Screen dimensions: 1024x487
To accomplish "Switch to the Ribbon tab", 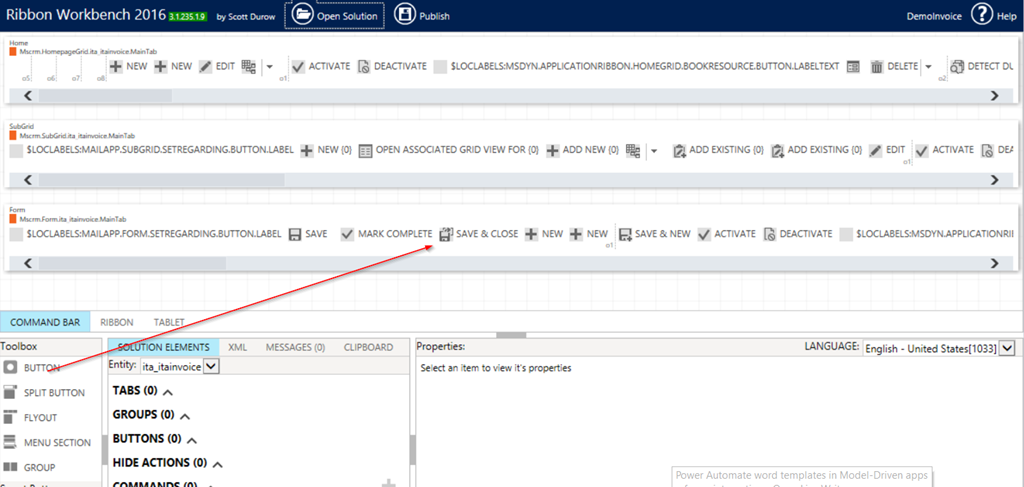I will pyautogui.click(x=117, y=322).
